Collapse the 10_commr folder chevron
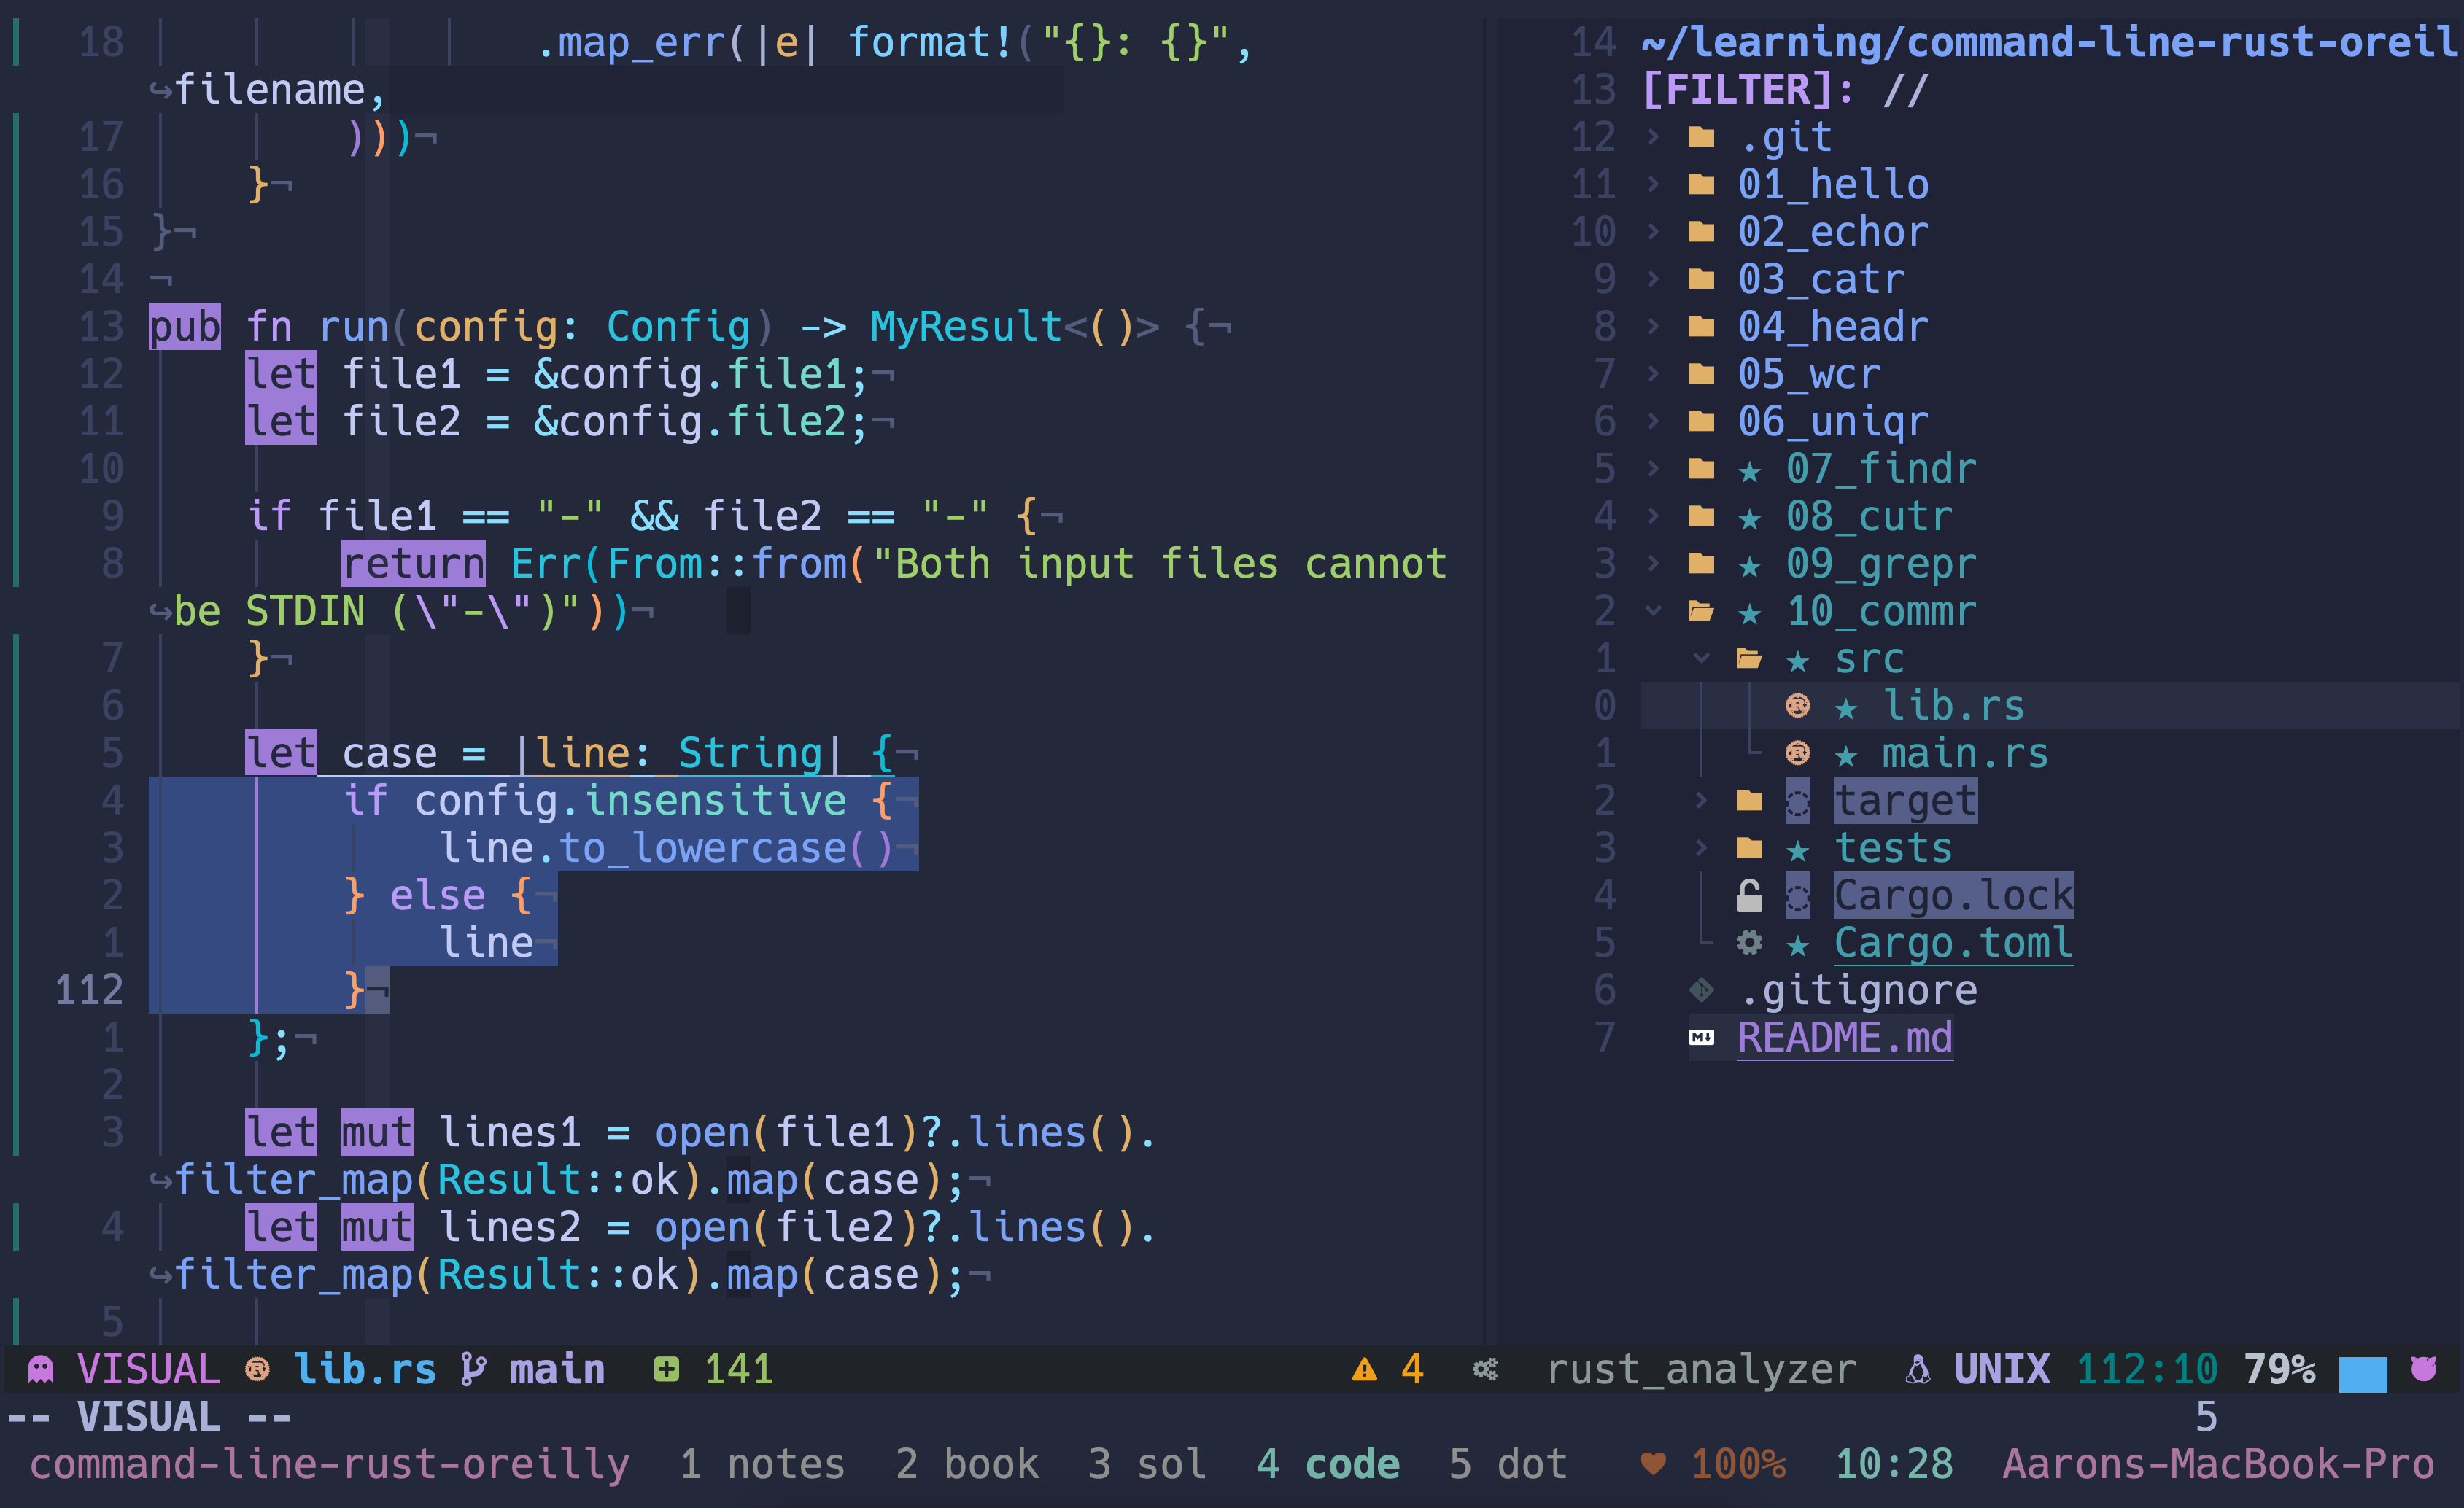2464x1508 pixels. point(1653,610)
